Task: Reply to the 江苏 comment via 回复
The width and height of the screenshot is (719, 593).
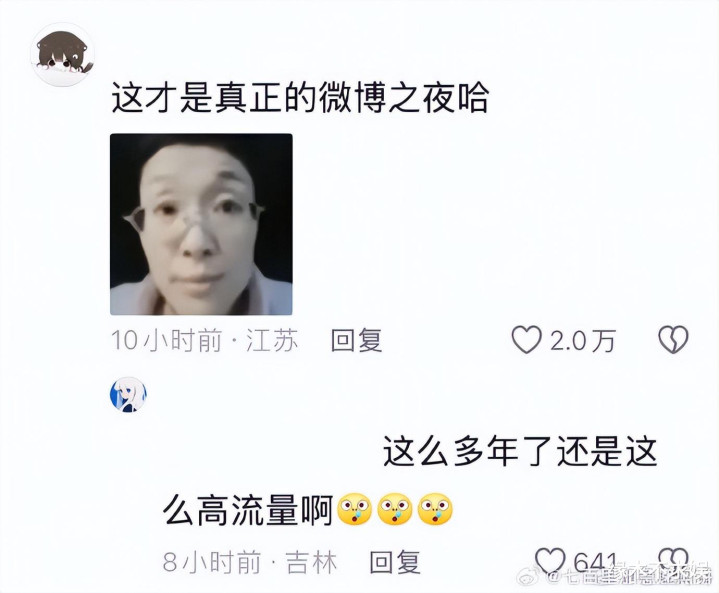Action: [356, 340]
